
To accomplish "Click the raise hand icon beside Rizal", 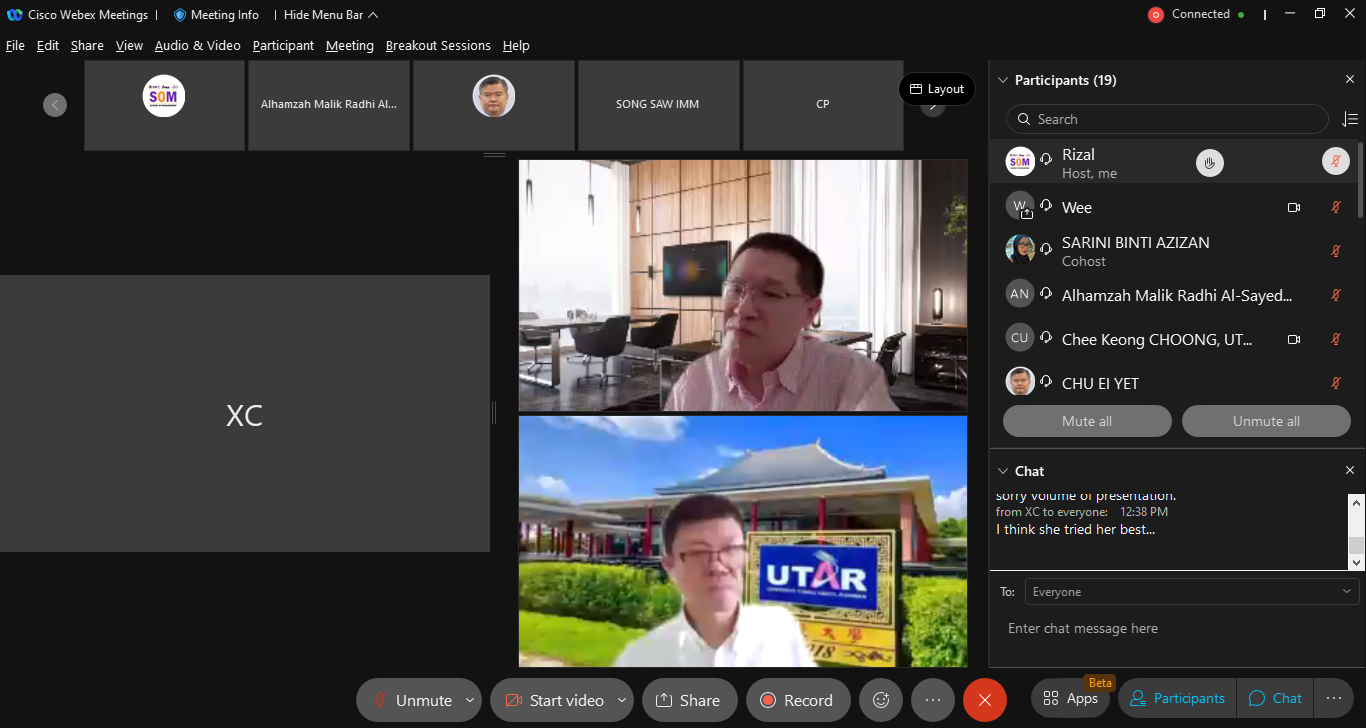I will 1210,163.
